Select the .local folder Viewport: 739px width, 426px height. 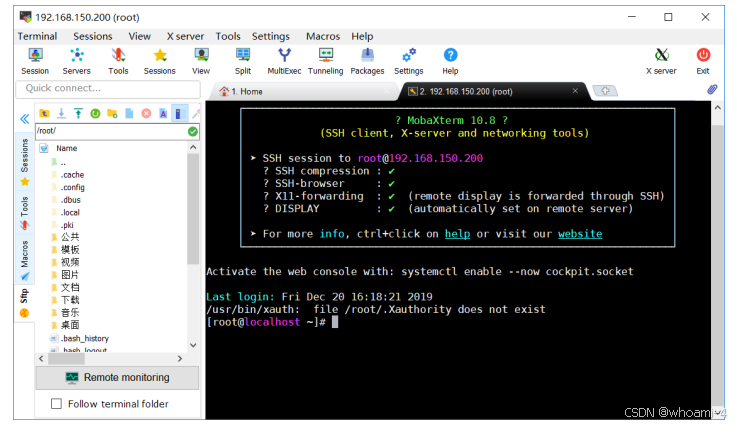pyautogui.click(x=70, y=213)
